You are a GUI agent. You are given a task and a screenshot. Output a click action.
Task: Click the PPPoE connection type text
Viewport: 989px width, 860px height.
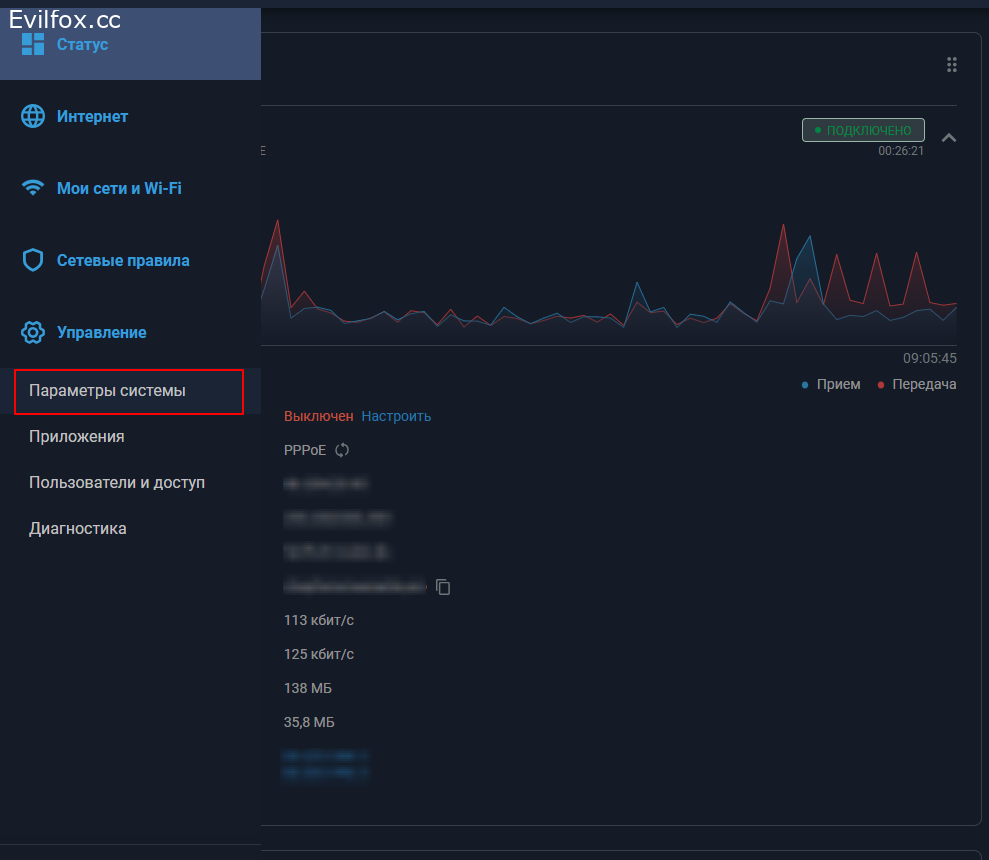point(305,451)
